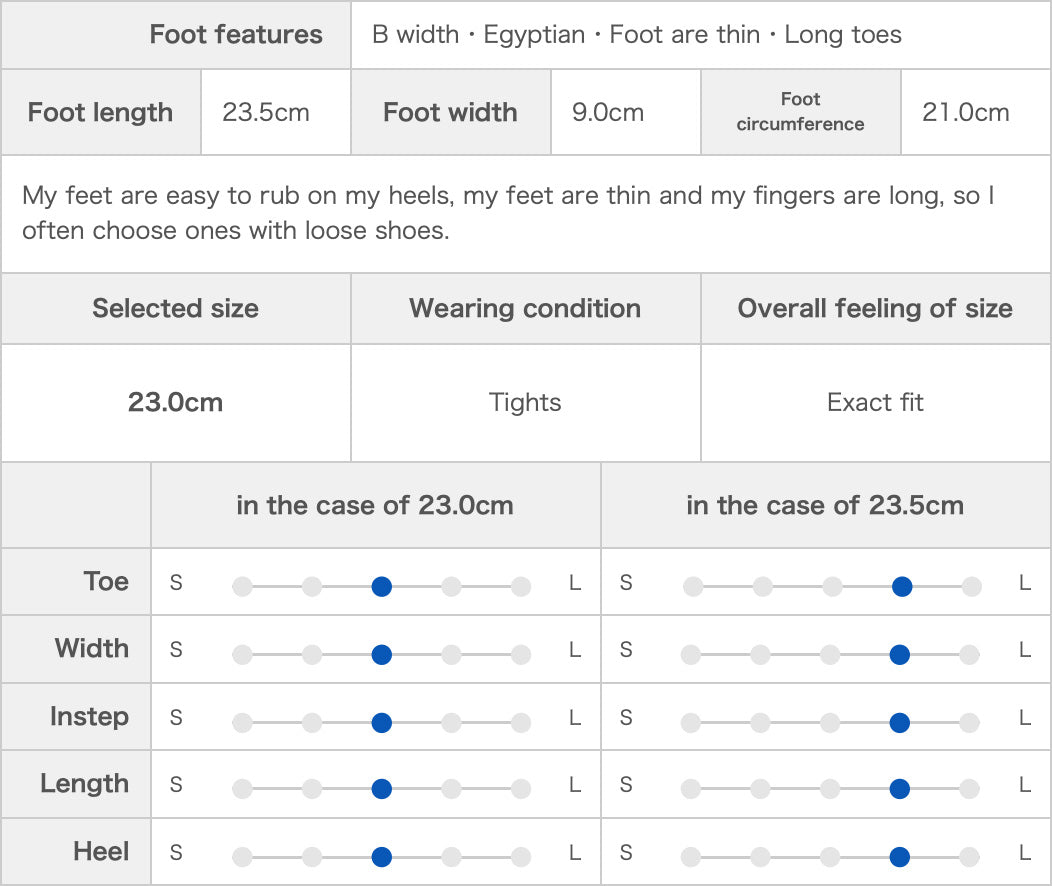Select the blue Toe dot for 23.0cm
The height and width of the screenshot is (886, 1052).
pos(381,586)
